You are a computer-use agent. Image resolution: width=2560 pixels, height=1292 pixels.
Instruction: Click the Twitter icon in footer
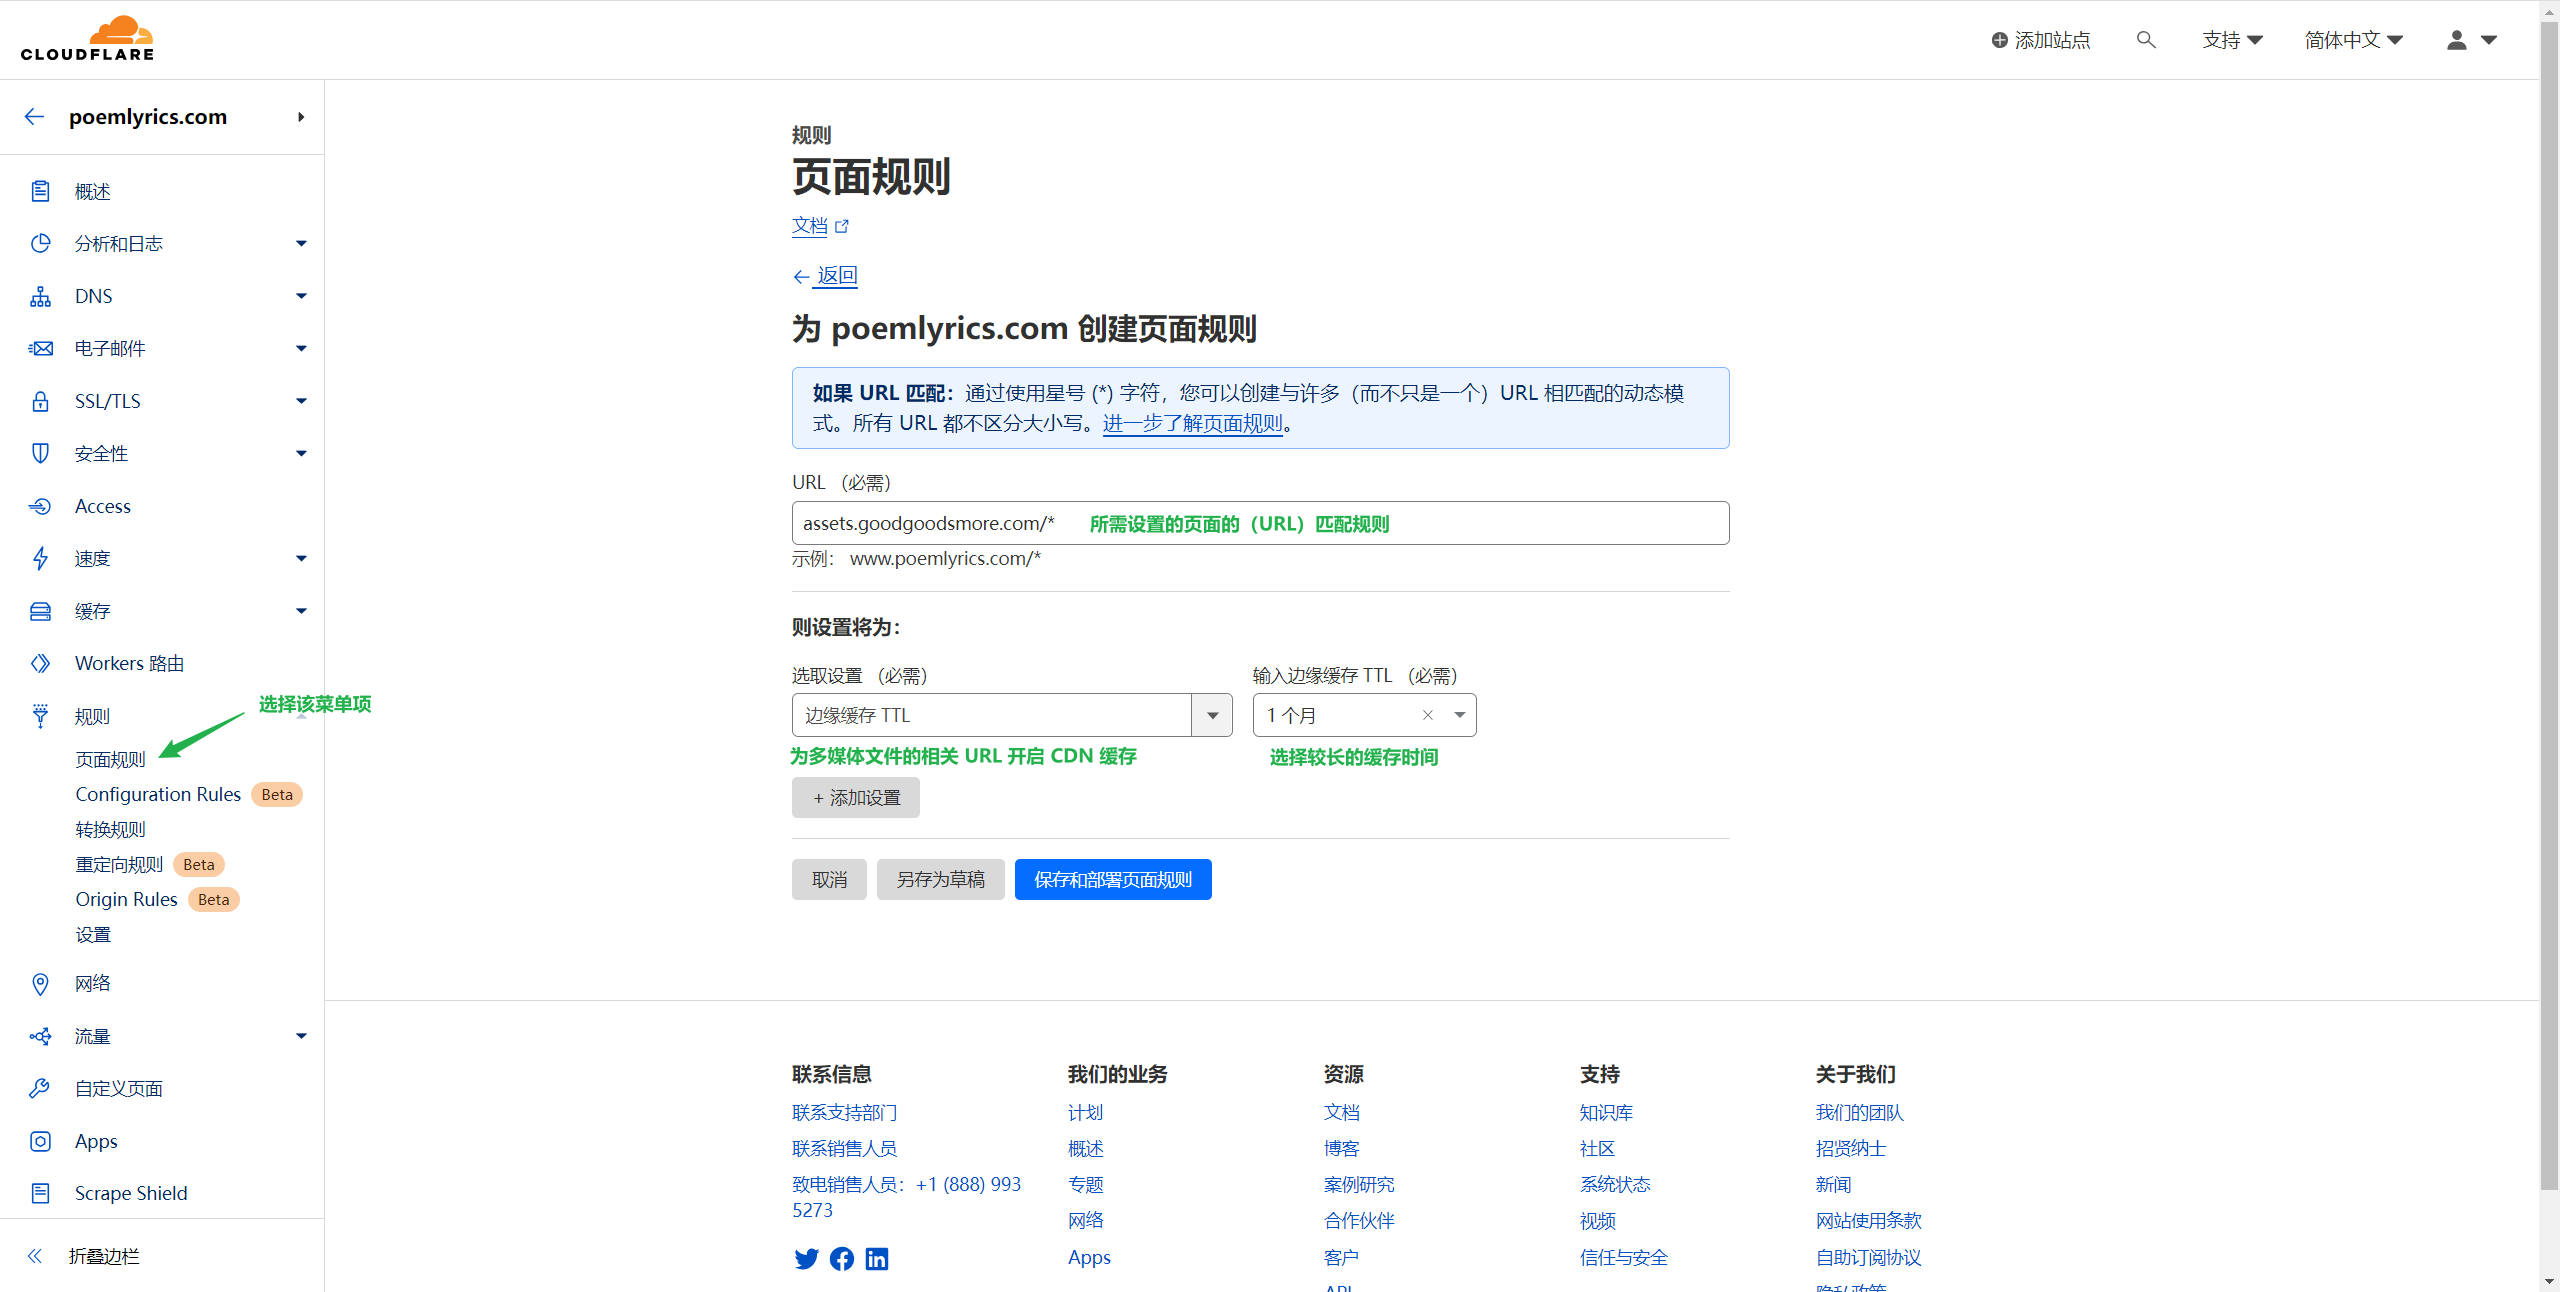click(x=806, y=1259)
